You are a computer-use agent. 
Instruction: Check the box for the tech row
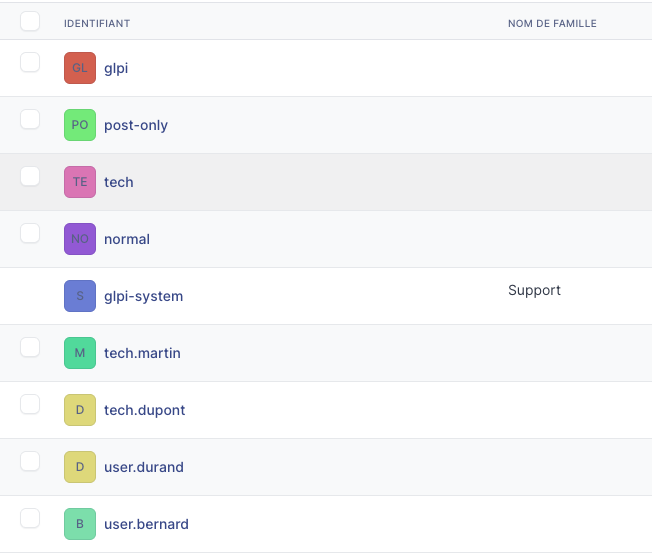pos(30,176)
